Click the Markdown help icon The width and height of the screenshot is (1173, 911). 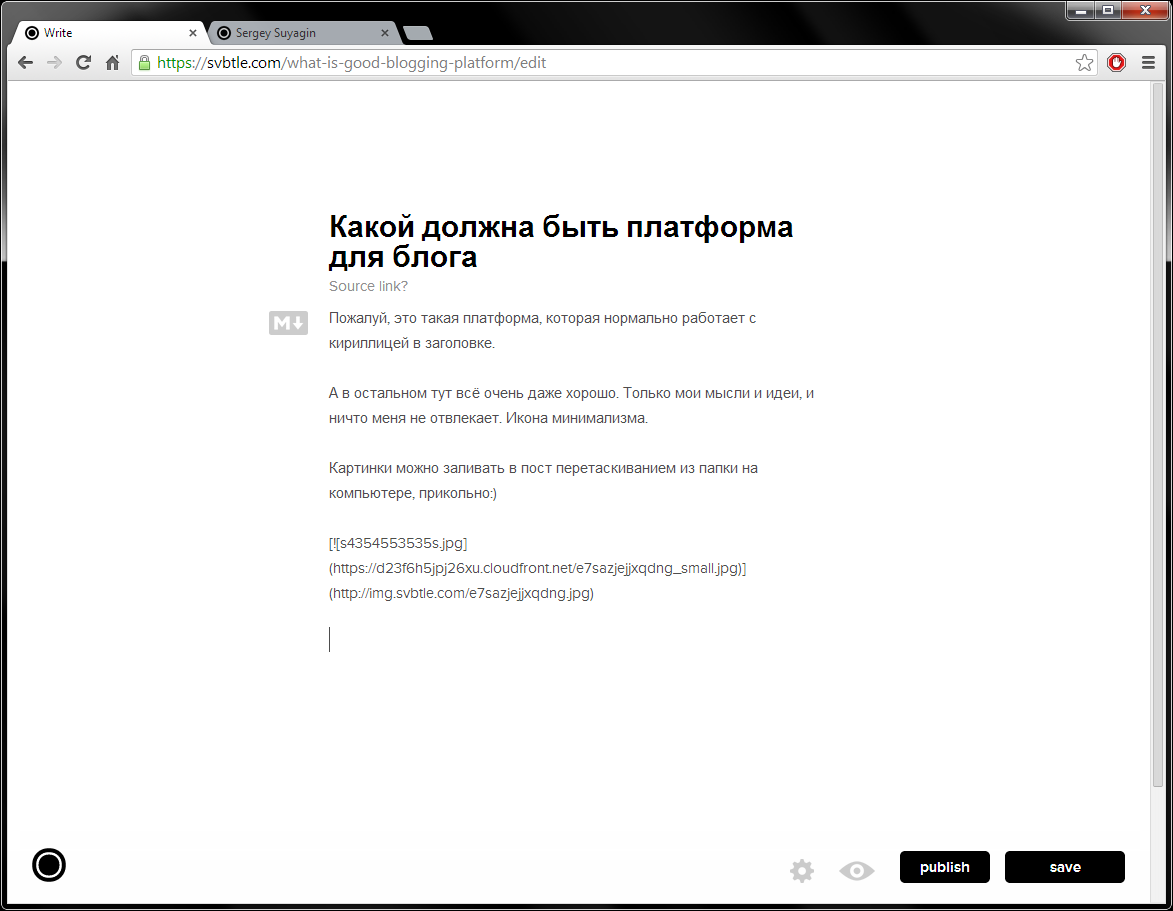tap(288, 323)
